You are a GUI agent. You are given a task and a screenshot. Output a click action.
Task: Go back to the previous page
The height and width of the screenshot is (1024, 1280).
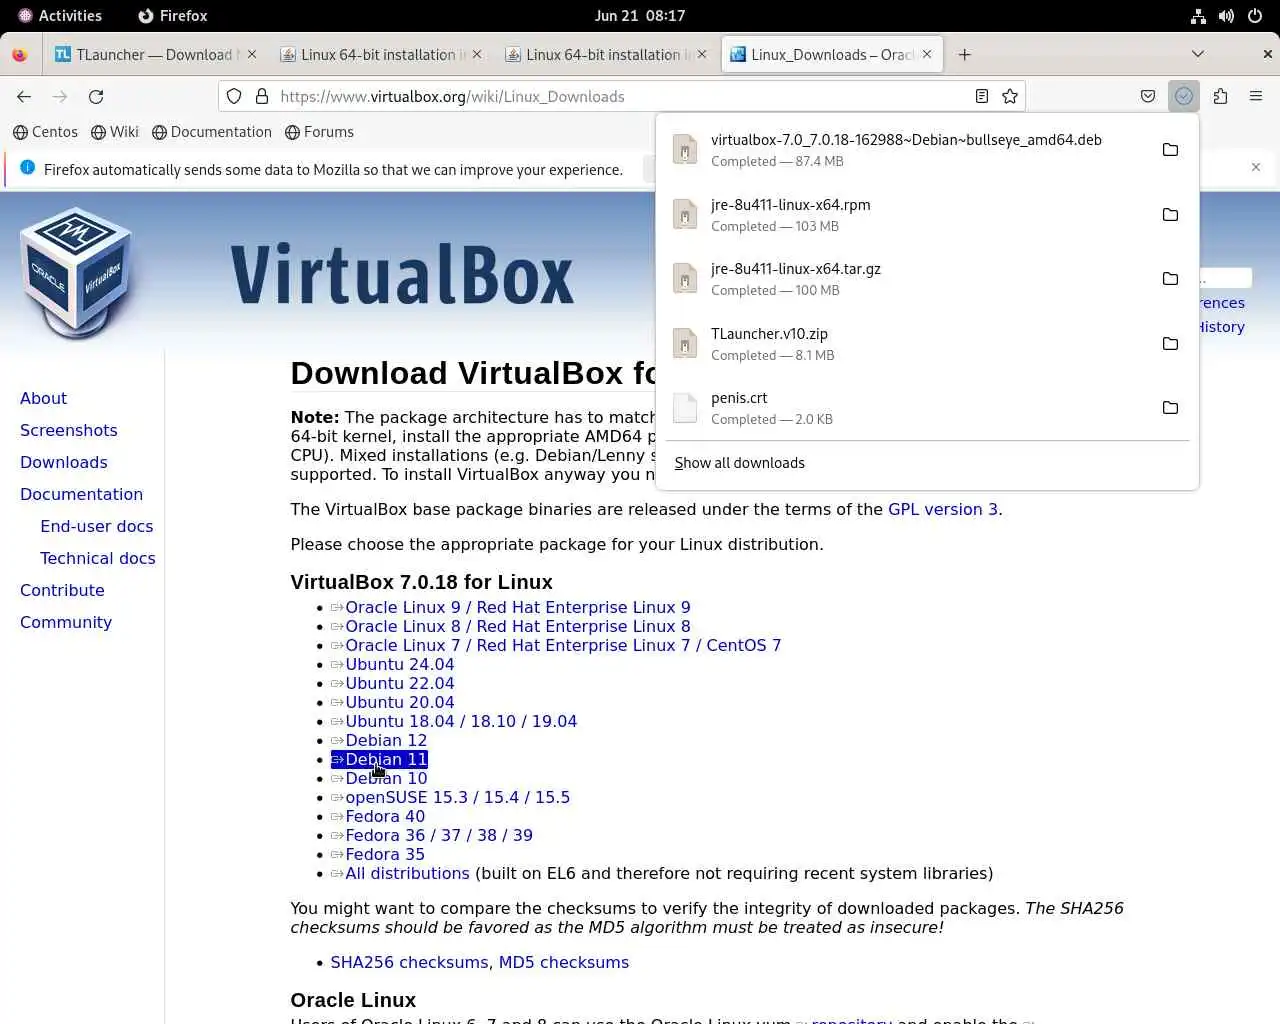24,96
